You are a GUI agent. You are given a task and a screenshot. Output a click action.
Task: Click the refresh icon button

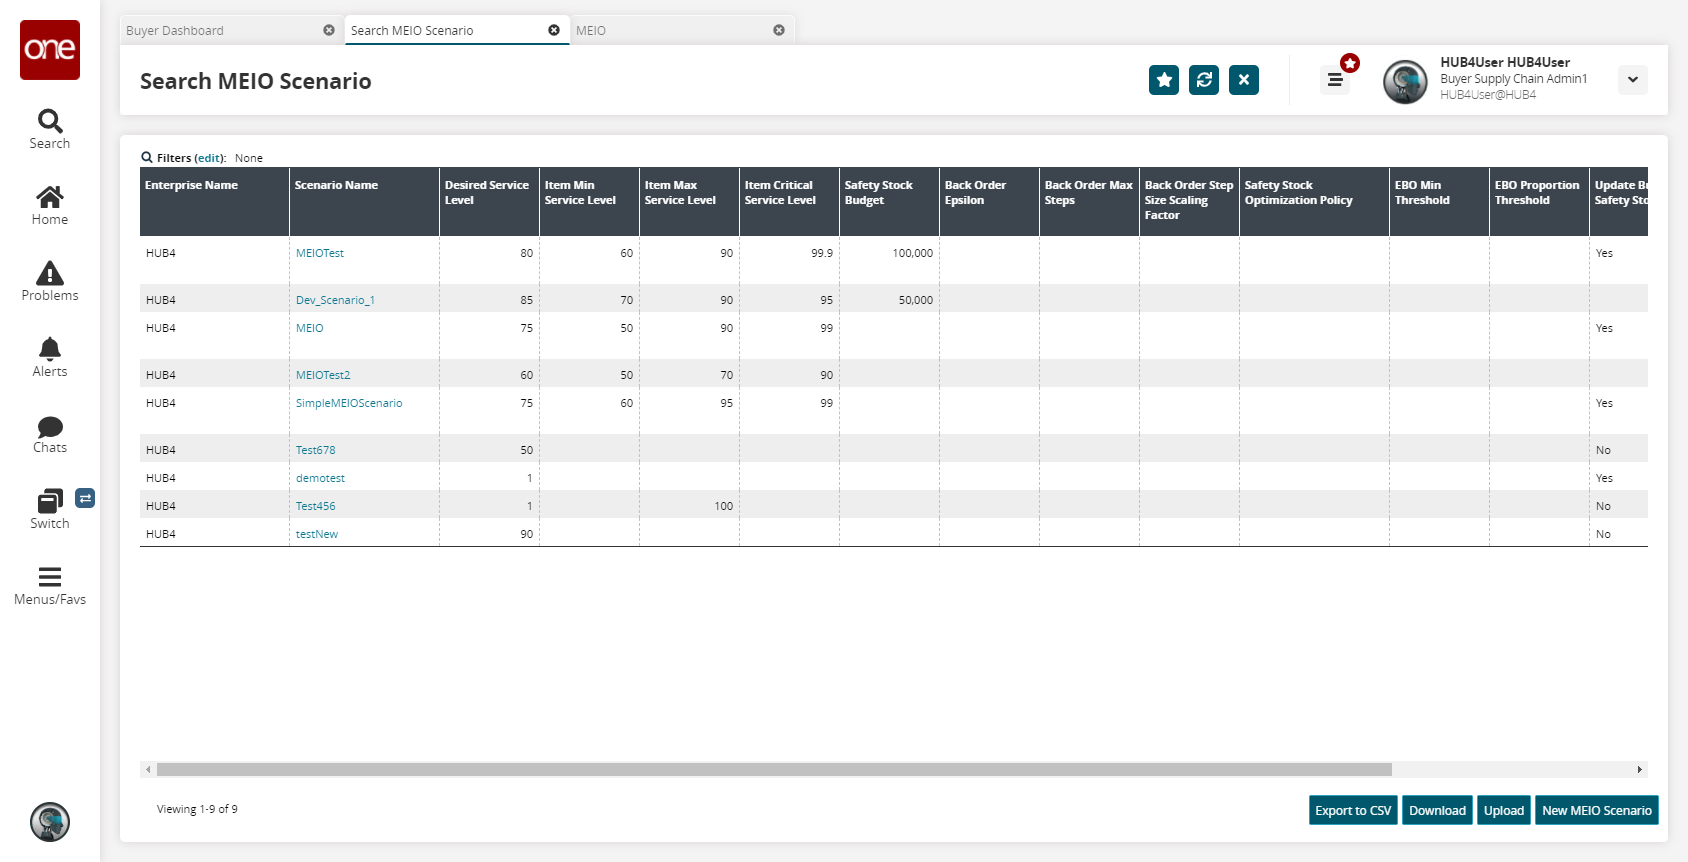pos(1204,80)
